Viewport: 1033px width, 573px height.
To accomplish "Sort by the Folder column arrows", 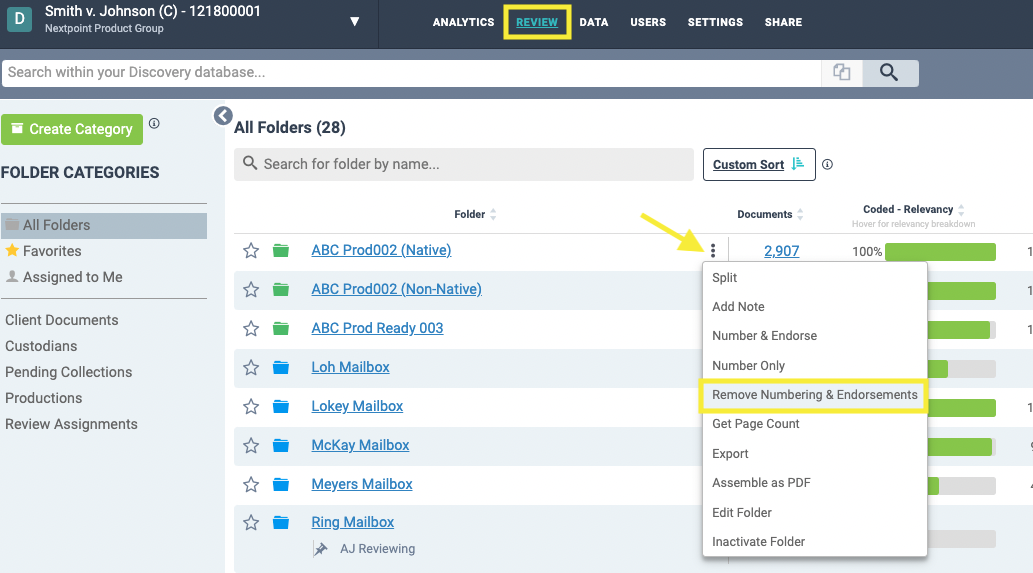I will click(x=493, y=214).
